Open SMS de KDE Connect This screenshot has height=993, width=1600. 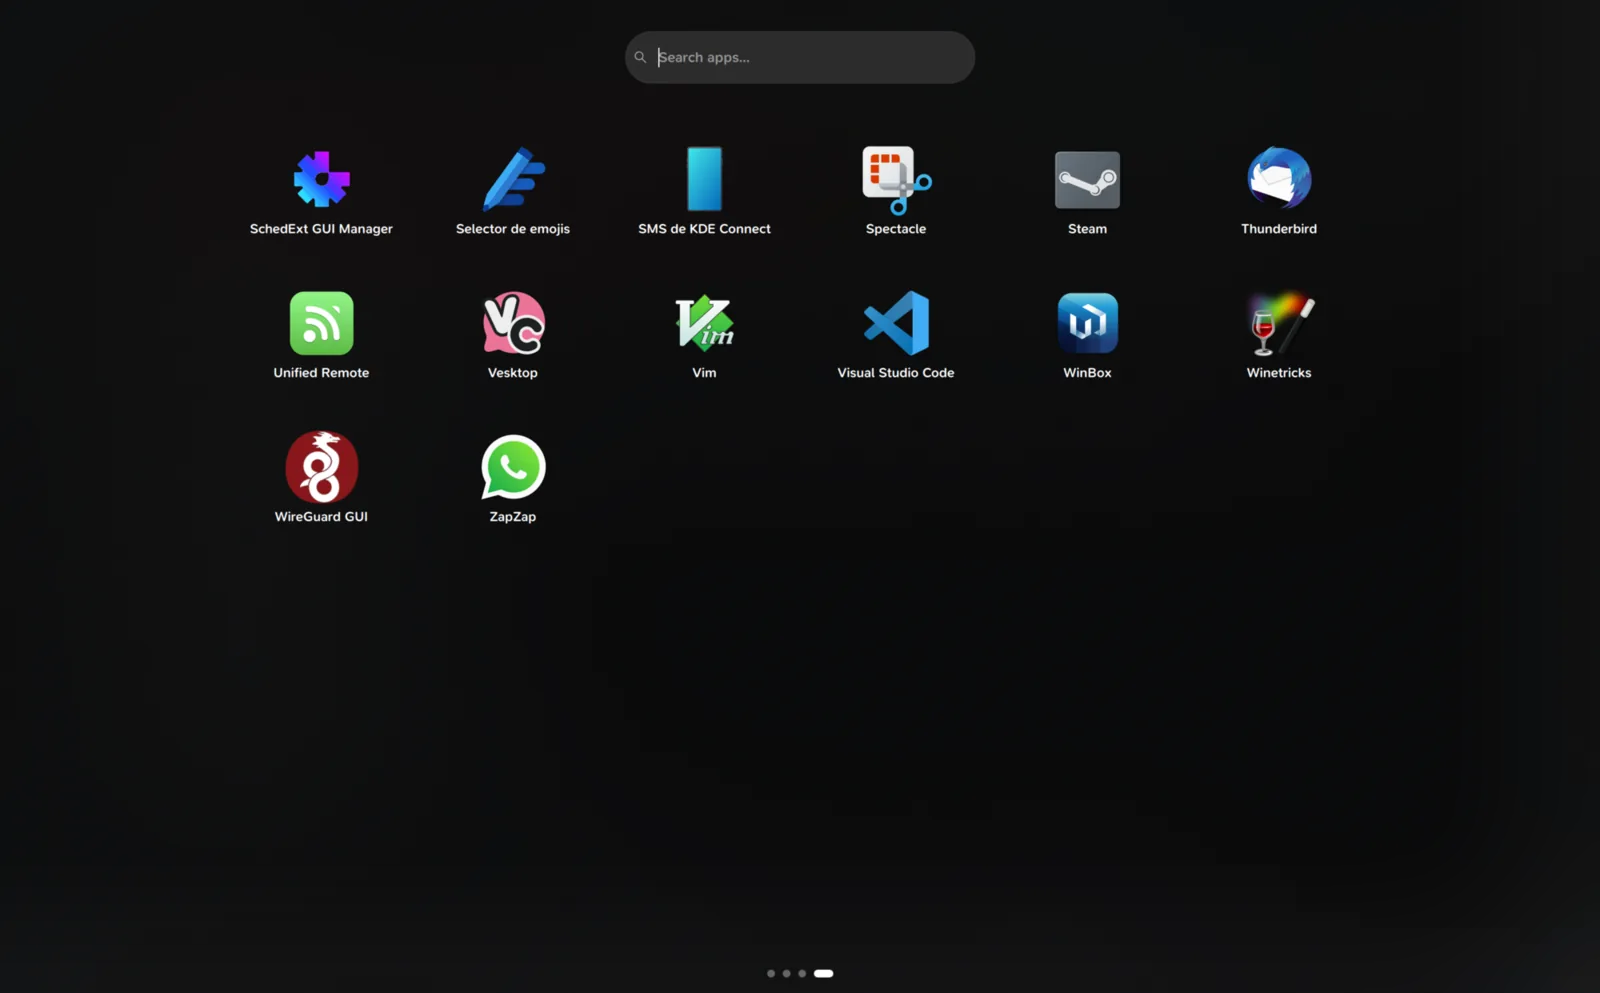click(x=704, y=179)
